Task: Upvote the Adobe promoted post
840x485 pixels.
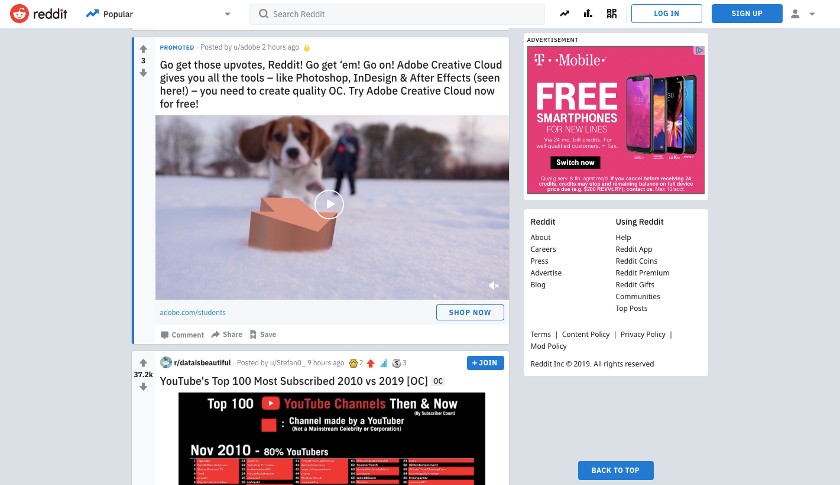Action: [143, 49]
